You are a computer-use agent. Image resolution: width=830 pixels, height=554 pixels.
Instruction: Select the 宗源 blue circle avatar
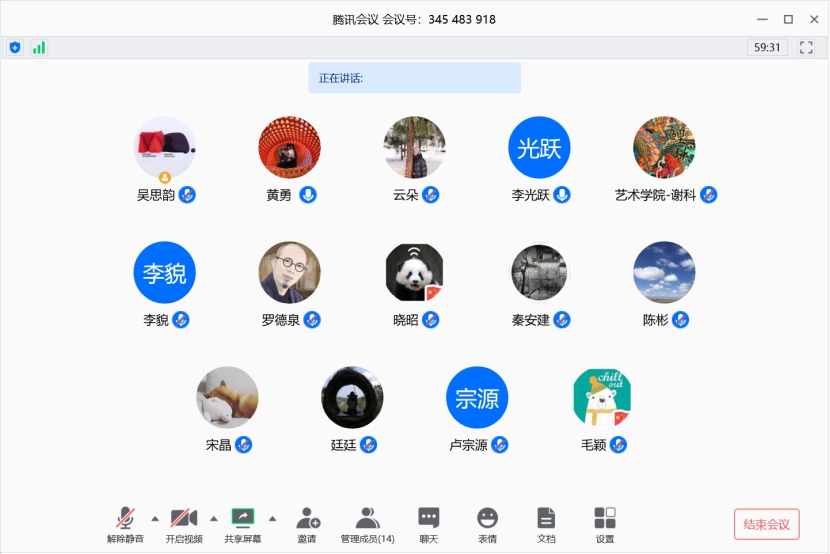(477, 397)
